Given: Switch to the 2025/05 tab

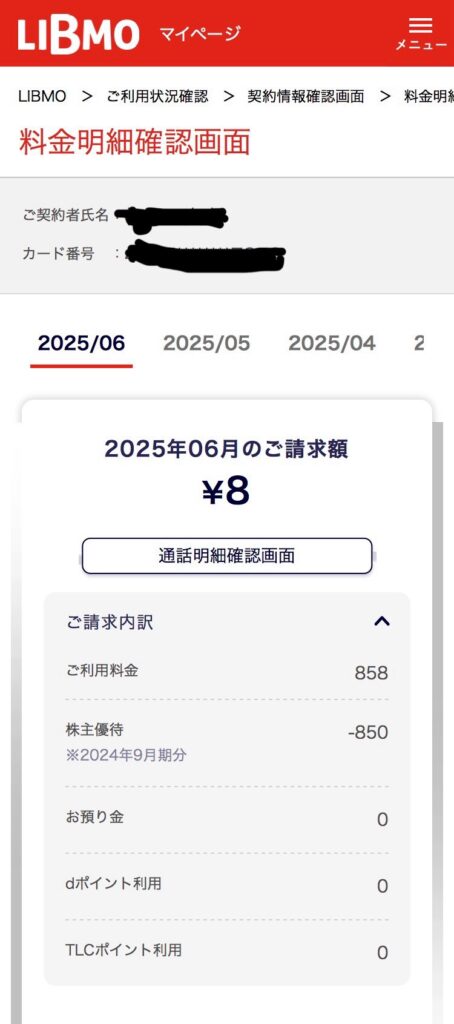Looking at the screenshot, I should click(x=206, y=344).
